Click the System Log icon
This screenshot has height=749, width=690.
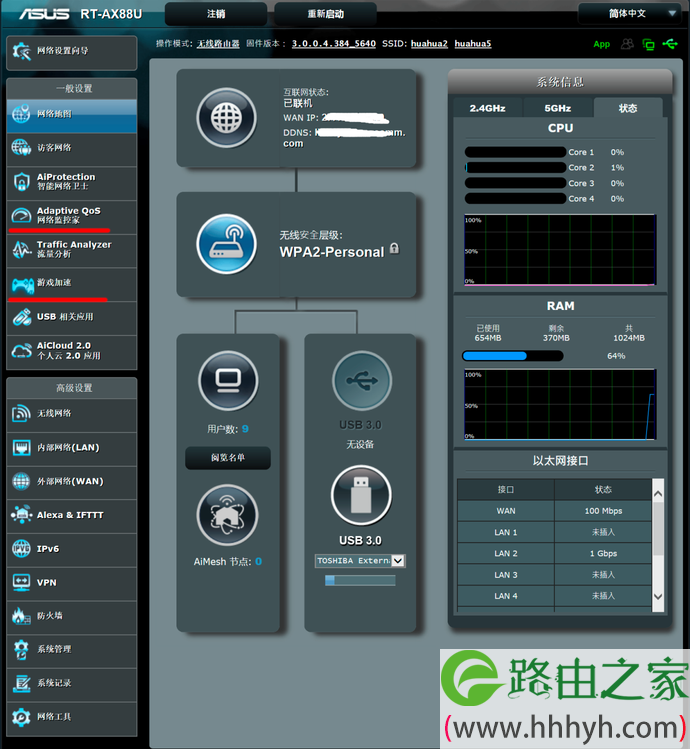tap(22, 683)
